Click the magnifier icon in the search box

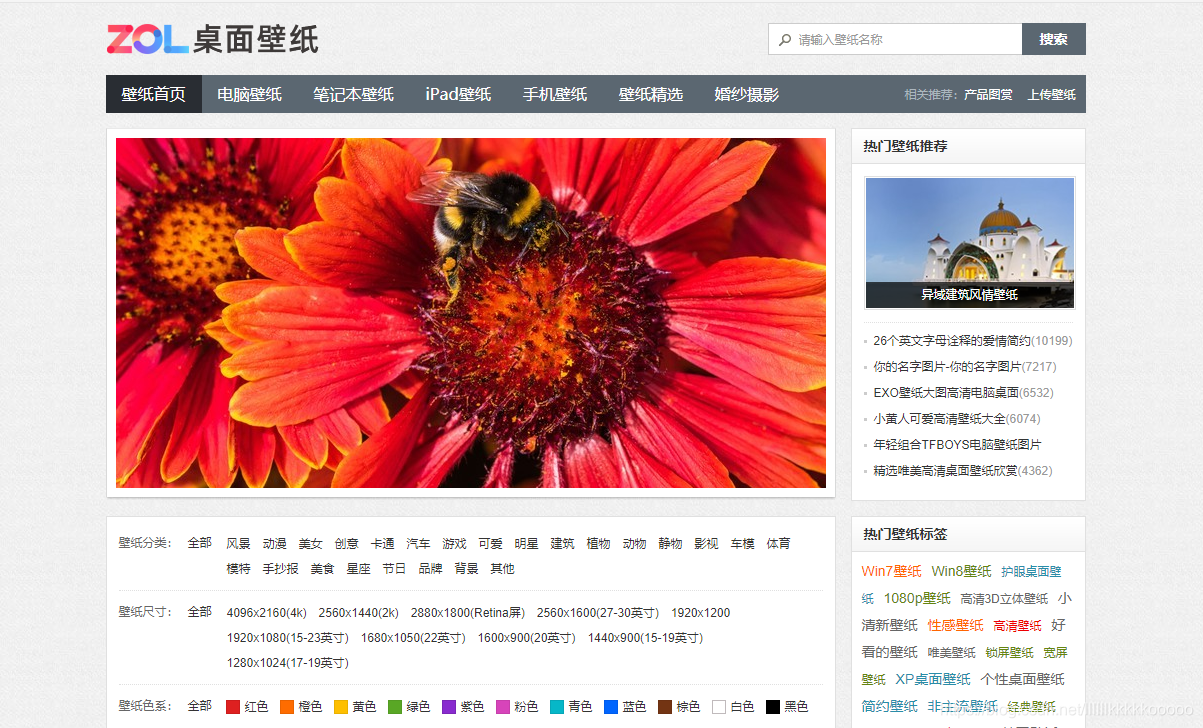click(786, 38)
